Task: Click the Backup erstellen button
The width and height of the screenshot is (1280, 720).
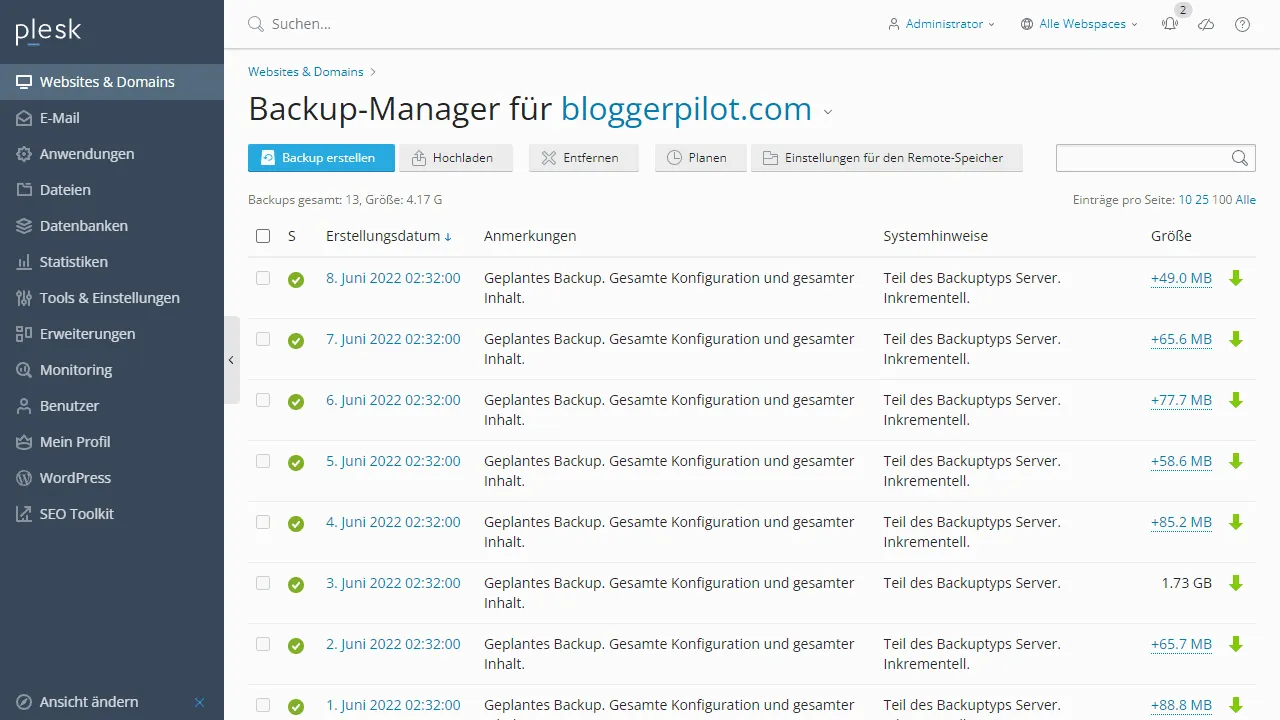Action: tap(321, 158)
